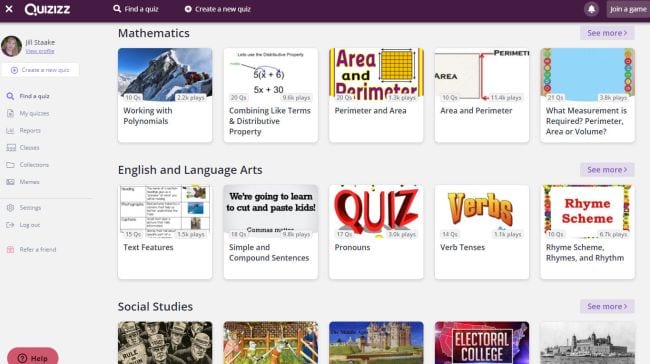Click the red Help button
Screen dimensions: 650x364
click(x=33, y=358)
